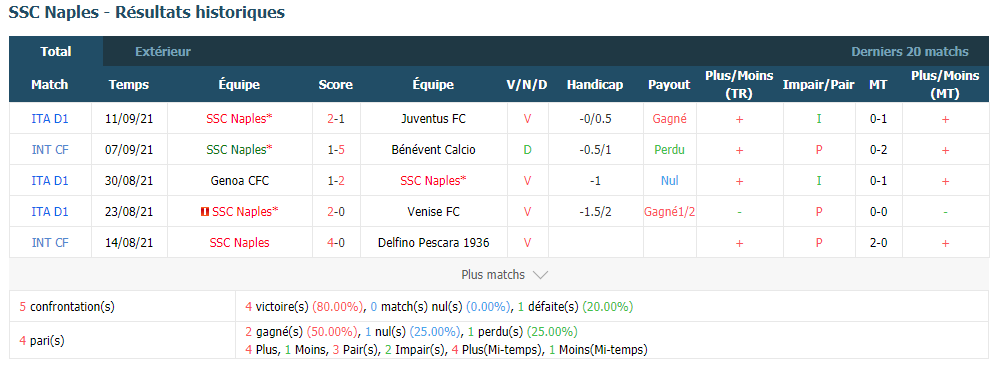The image size is (996, 366).
Task: Open Delfino Pescara 1936 team page
Action: click(x=433, y=243)
